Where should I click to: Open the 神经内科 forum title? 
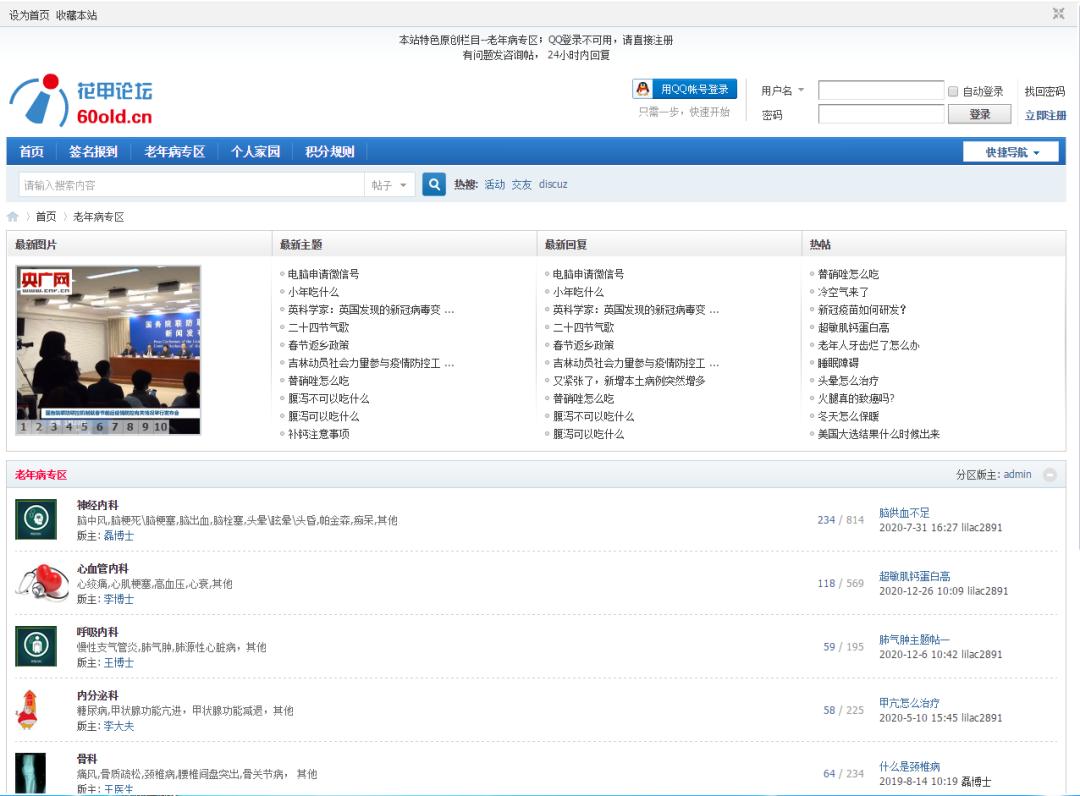coord(98,505)
